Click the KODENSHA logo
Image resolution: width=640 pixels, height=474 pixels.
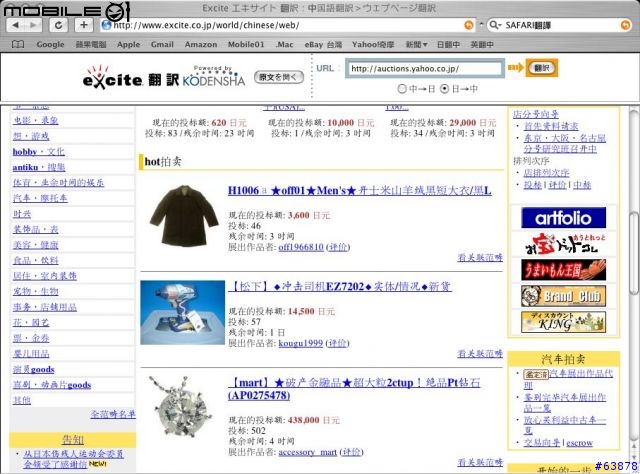coord(213,76)
